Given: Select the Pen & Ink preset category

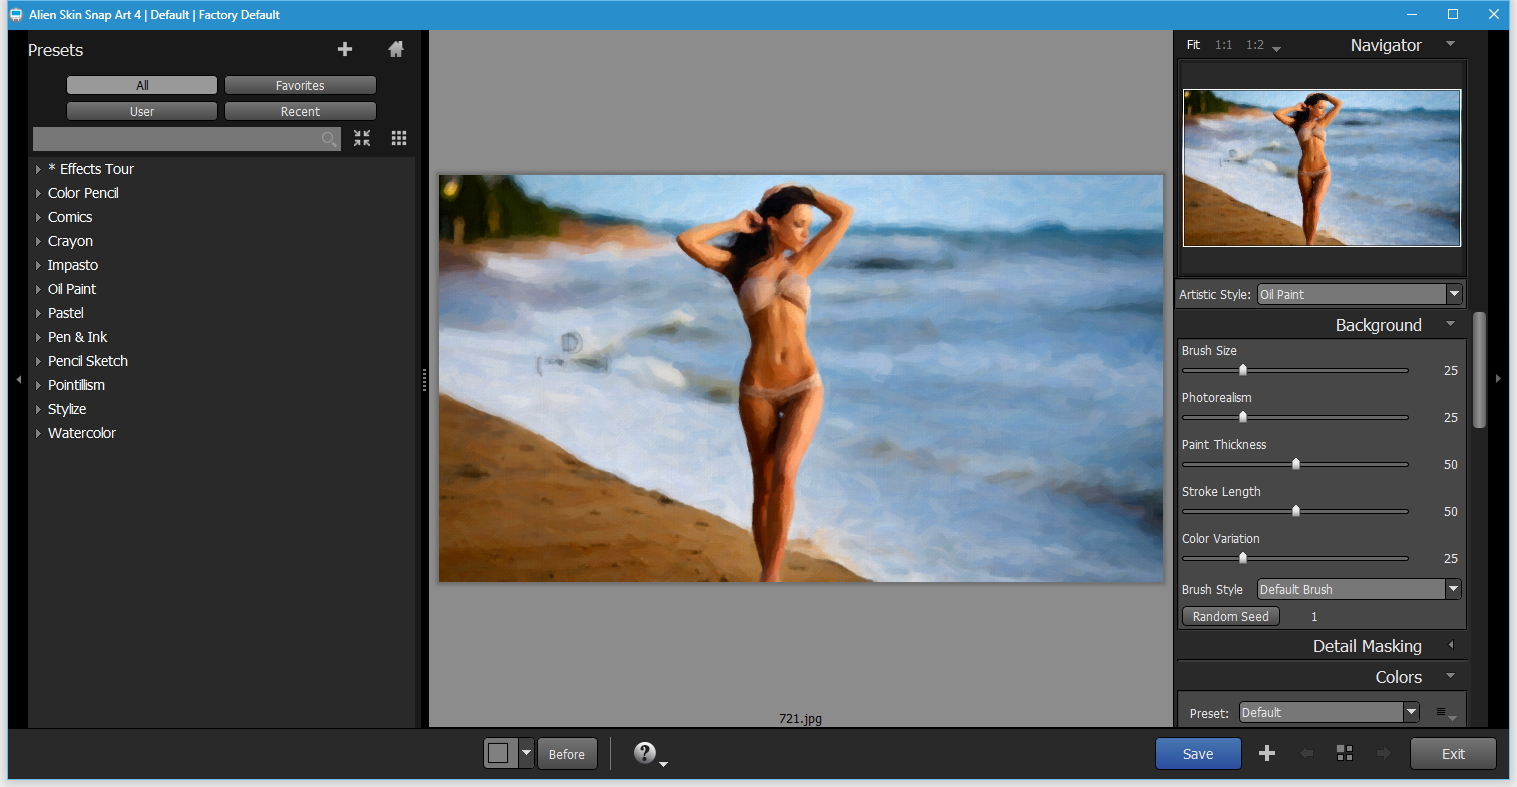Looking at the screenshot, I should [x=77, y=337].
